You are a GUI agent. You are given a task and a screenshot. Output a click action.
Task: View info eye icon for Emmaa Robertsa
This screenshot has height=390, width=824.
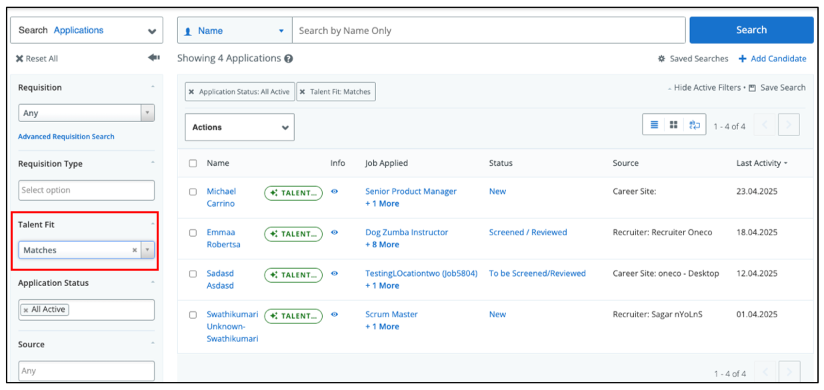334,232
